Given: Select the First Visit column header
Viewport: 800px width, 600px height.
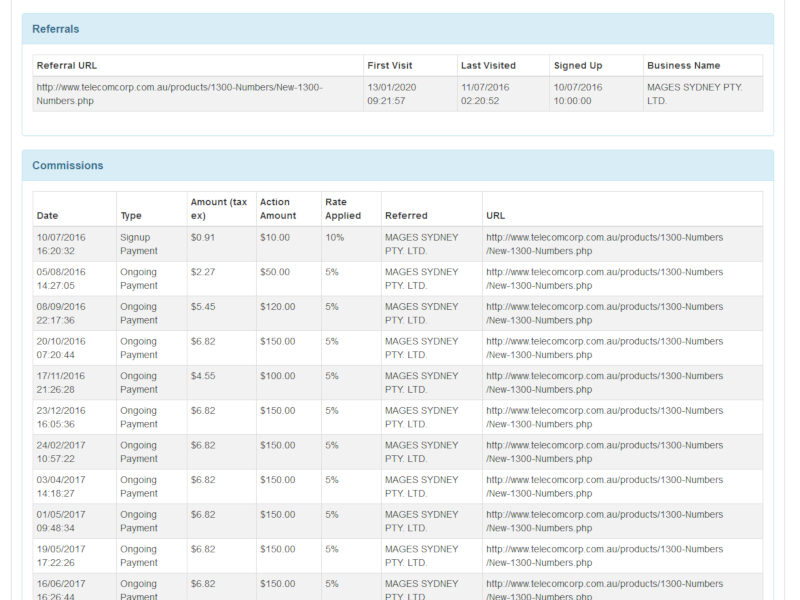Looking at the screenshot, I should tap(389, 66).
